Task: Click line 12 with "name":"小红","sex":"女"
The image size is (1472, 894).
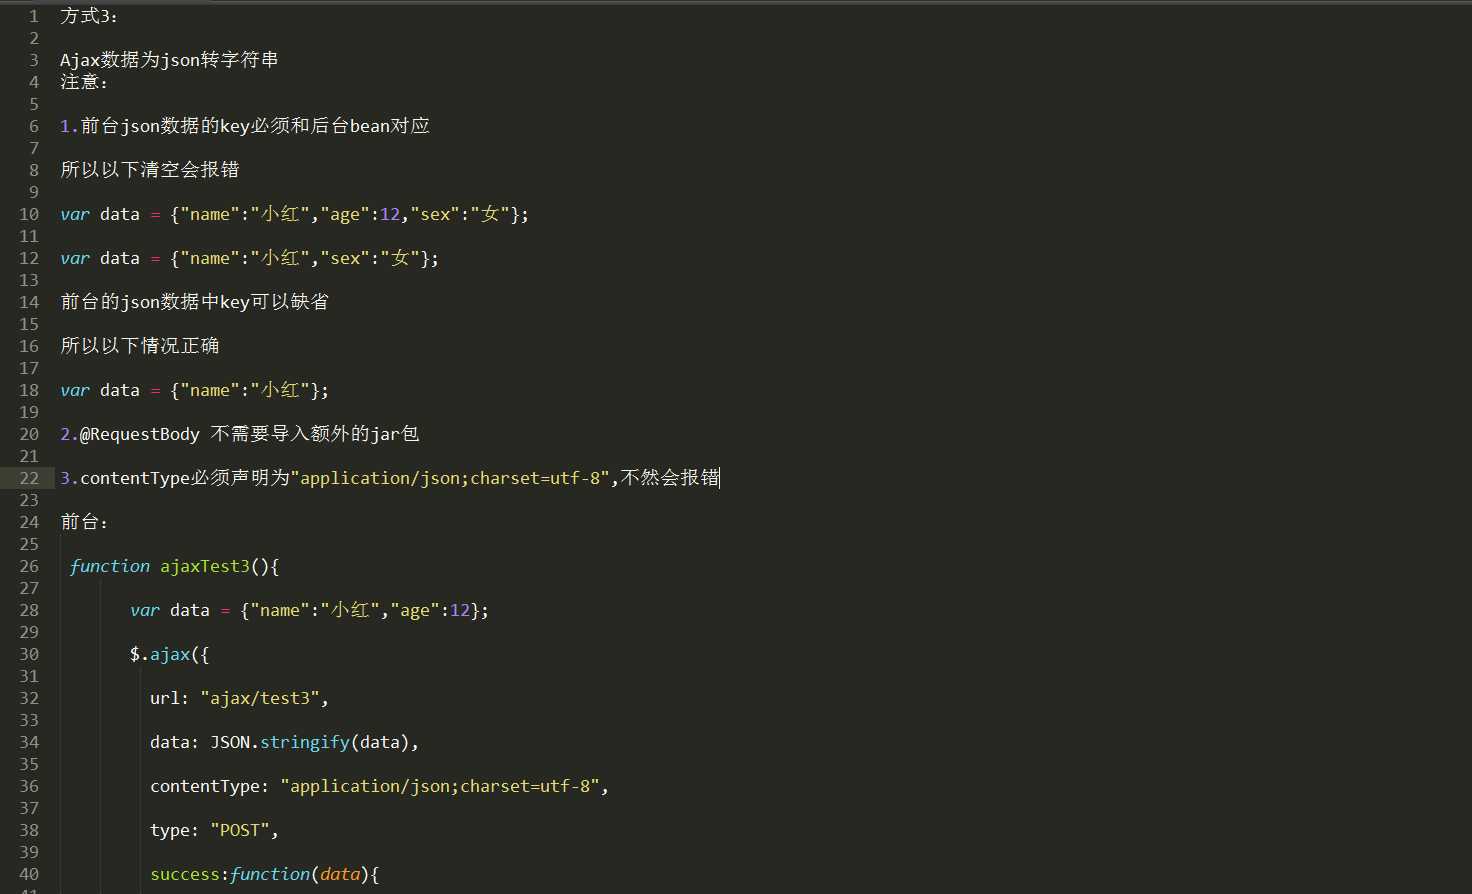Action: pos(250,258)
